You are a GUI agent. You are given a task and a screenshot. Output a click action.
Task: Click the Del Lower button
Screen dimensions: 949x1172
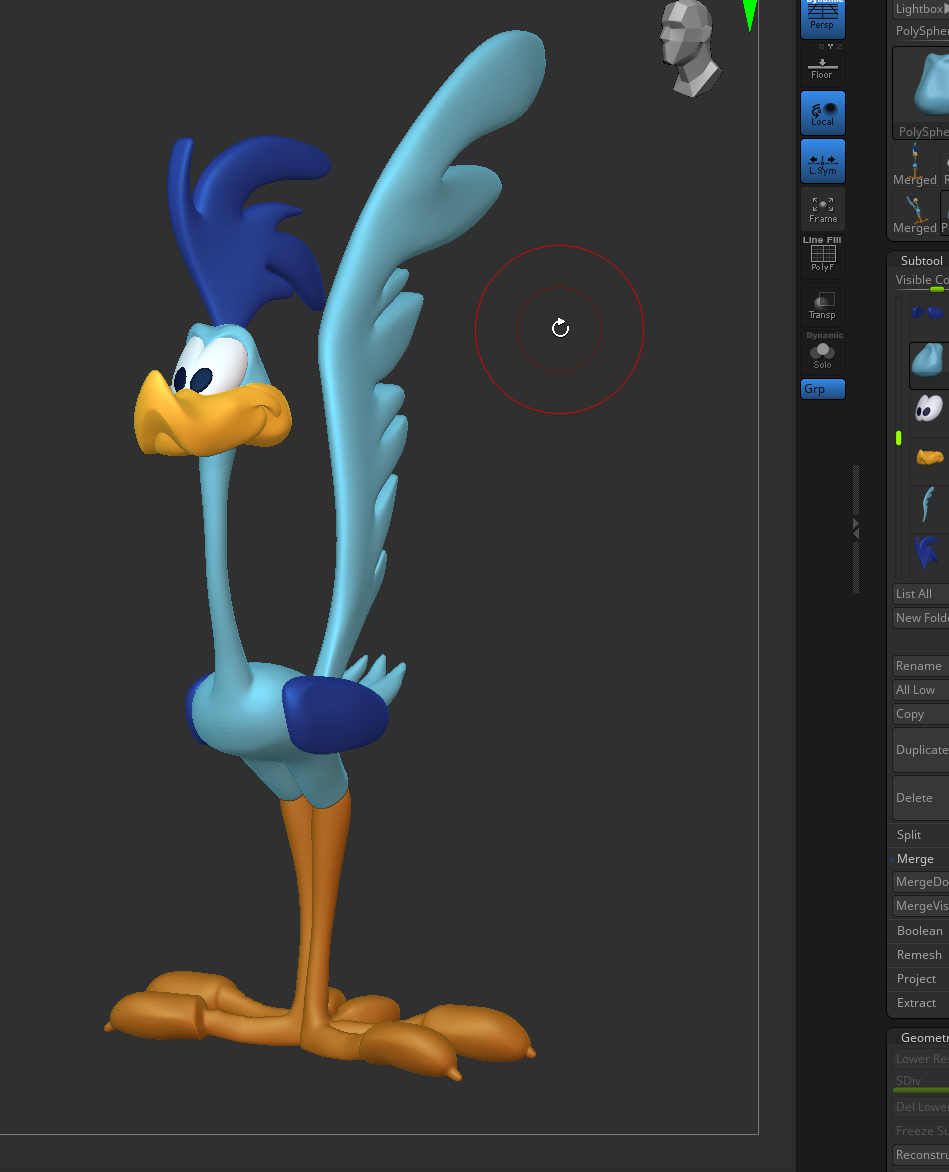tap(921, 1106)
